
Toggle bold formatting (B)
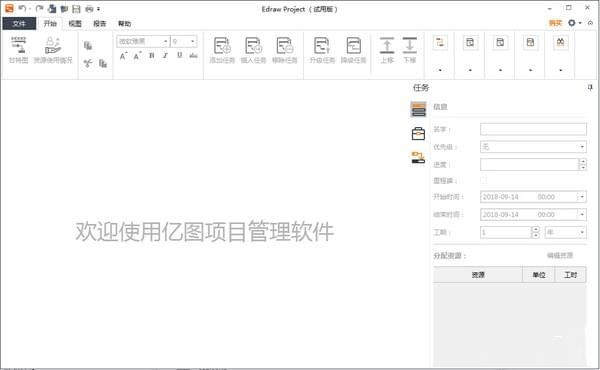(x=152, y=56)
